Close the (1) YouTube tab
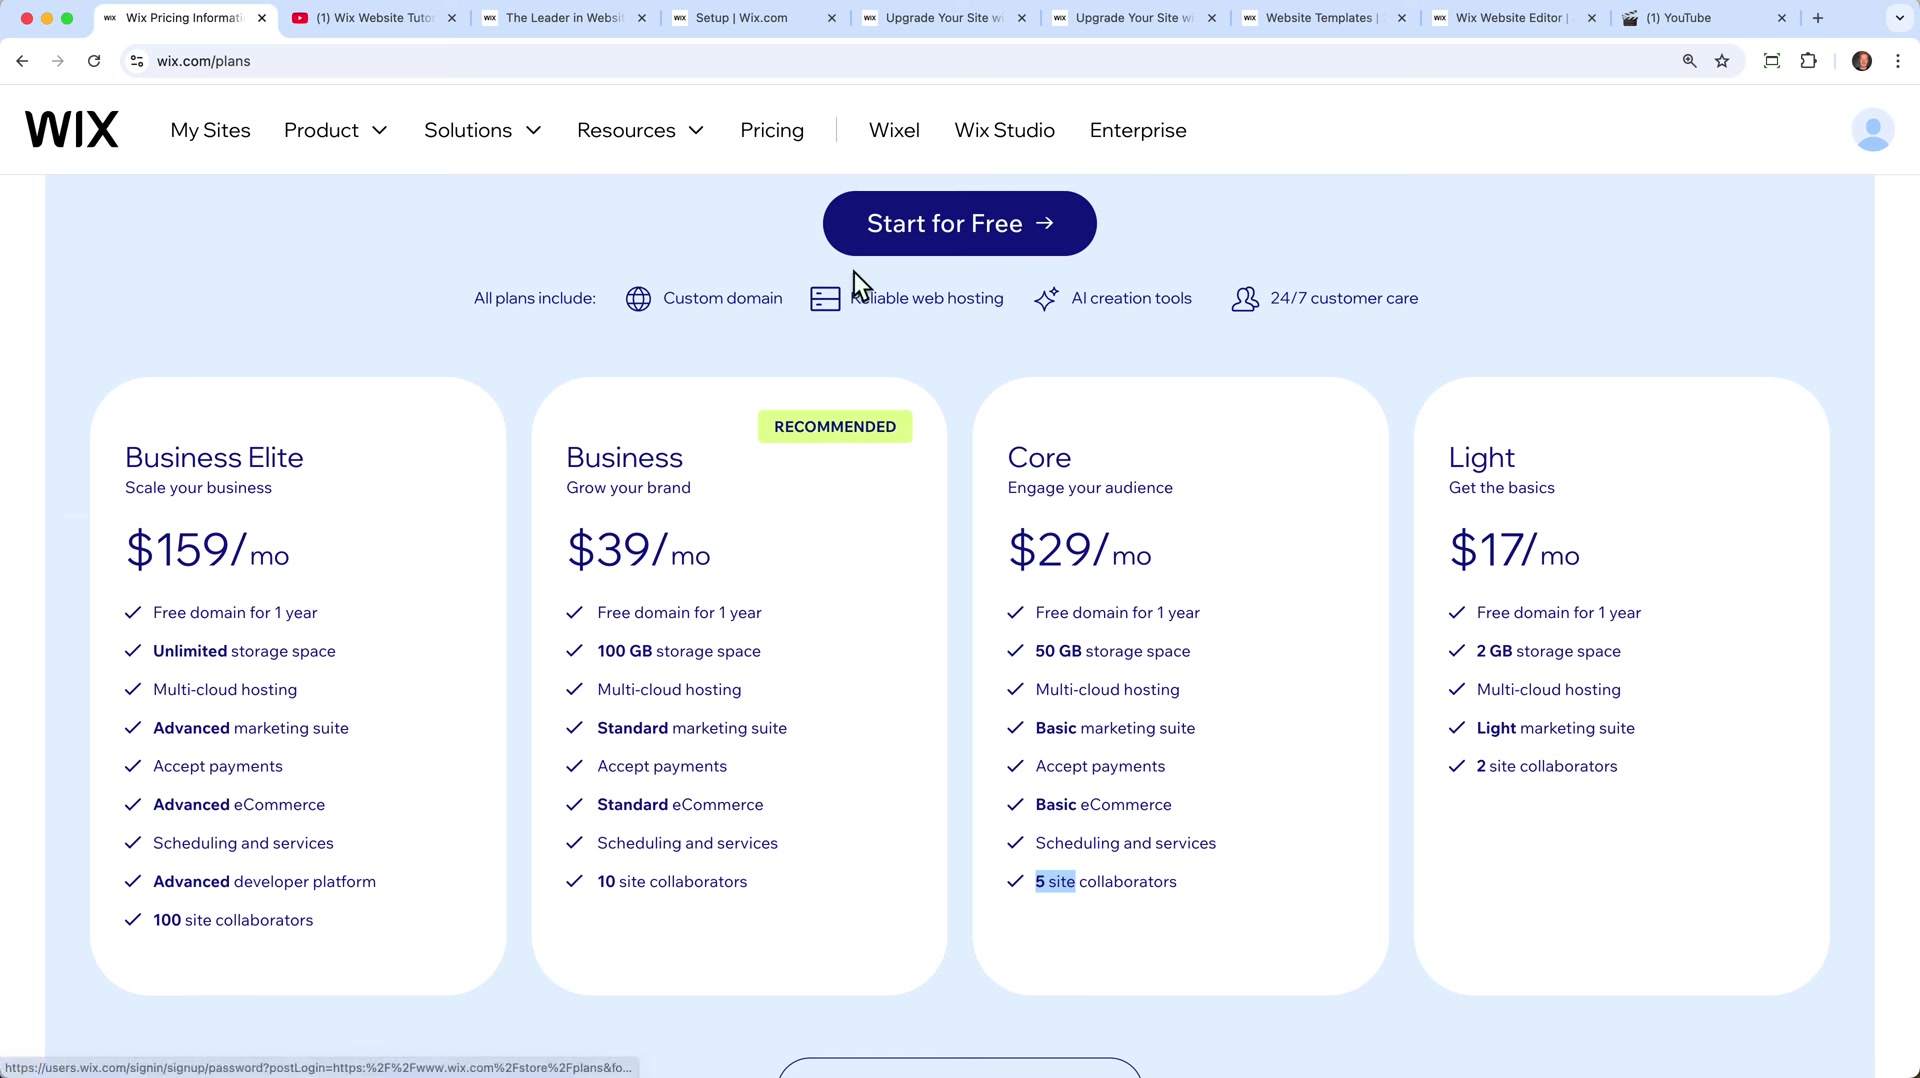Image resolution: width=1920 pixels, height=1078 pixels. (1782, 18)
